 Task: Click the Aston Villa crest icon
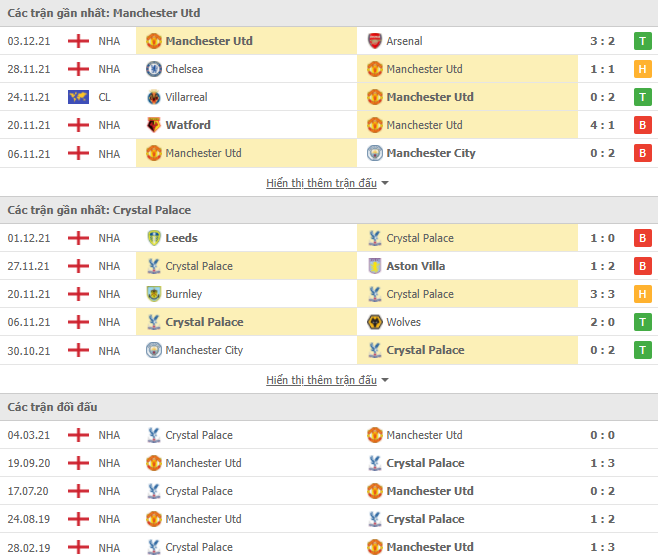coord(374,266)
